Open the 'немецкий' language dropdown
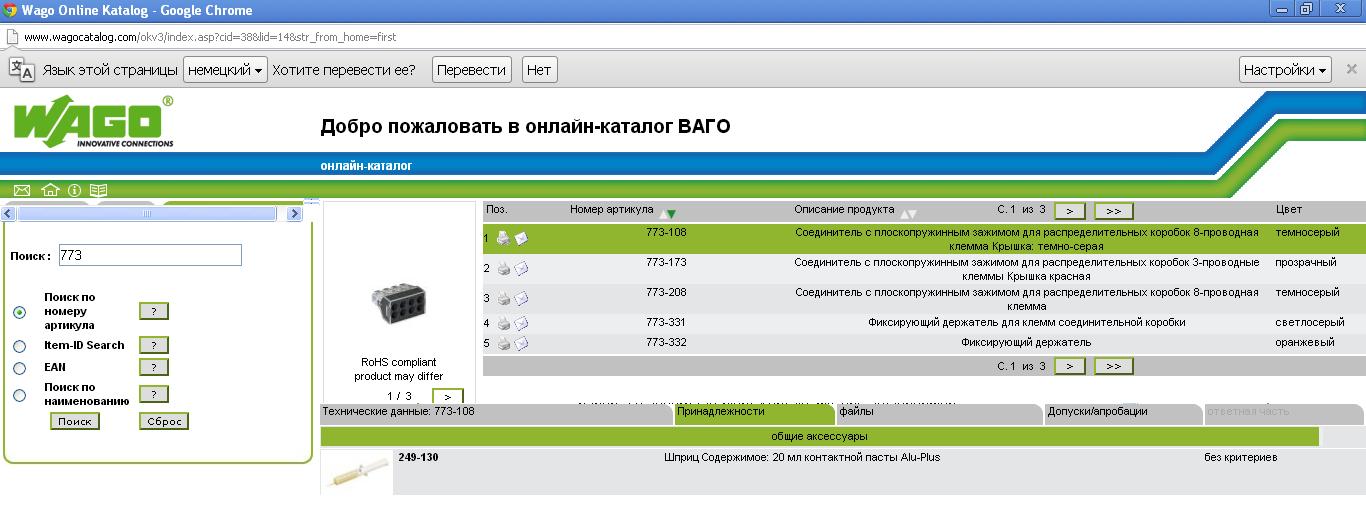Viewport: 1366px width, 520px height. tap(226, 70)
